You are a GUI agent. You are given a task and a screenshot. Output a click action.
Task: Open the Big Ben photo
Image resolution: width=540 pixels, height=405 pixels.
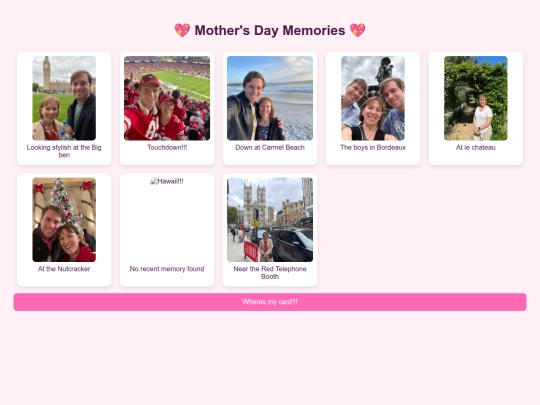coord(64,98)
